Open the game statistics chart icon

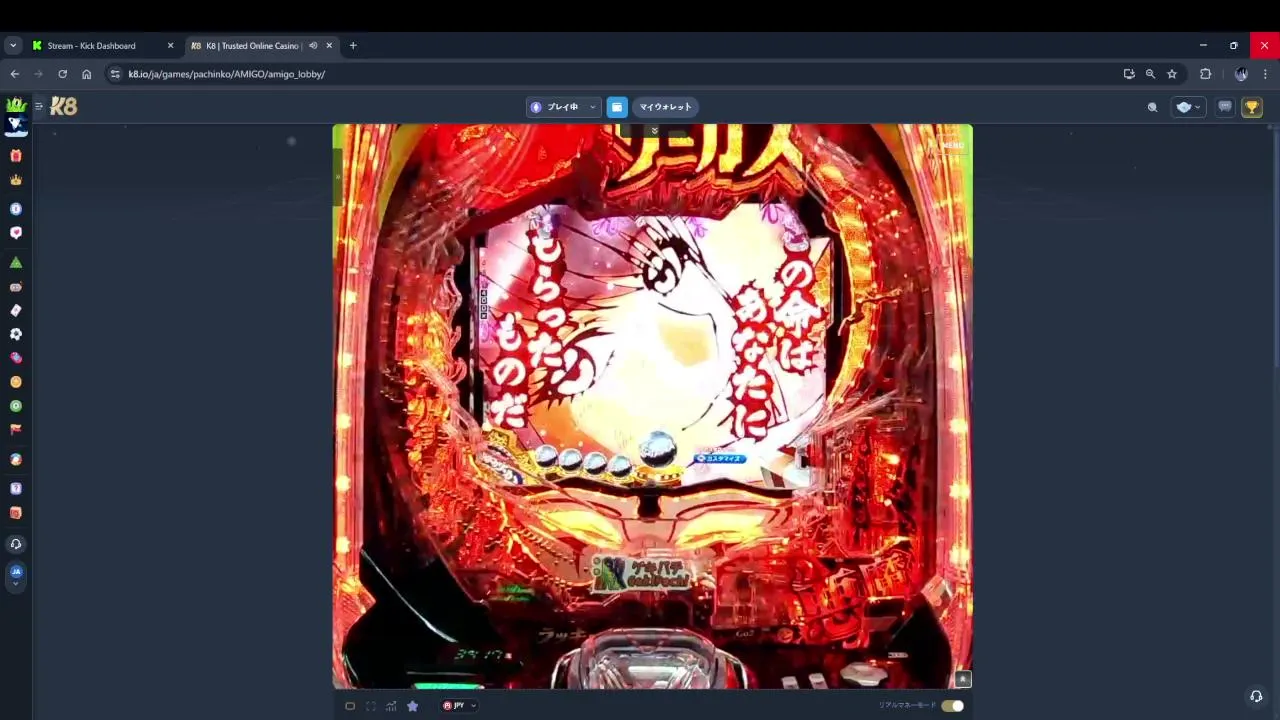point(391,706)
